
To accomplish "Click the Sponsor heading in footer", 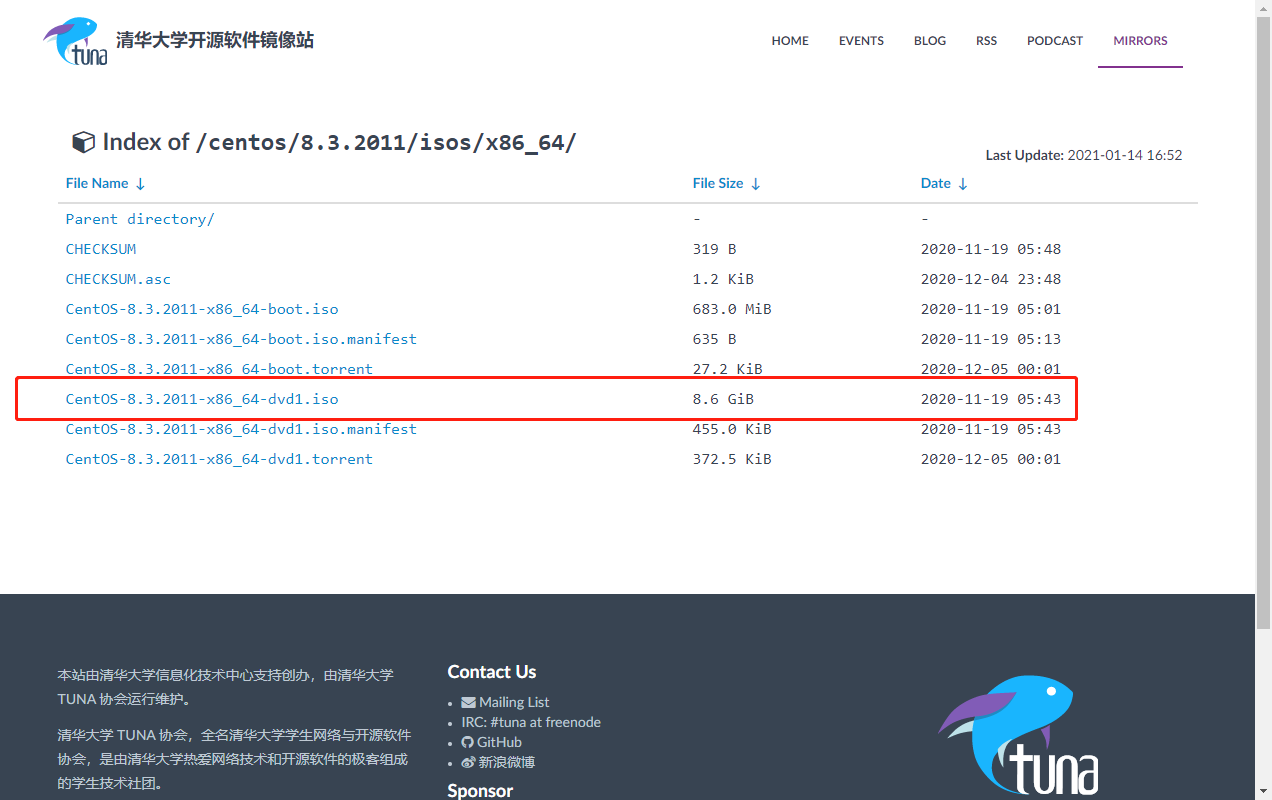I will click(x=480, y=790).
